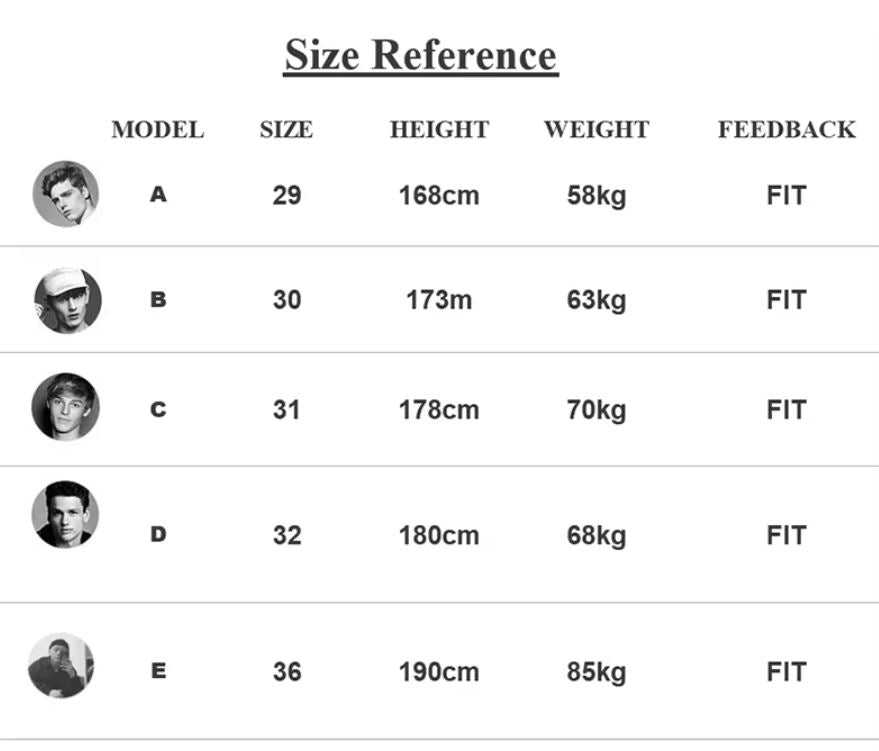Select Model C's round avatar

66,407
